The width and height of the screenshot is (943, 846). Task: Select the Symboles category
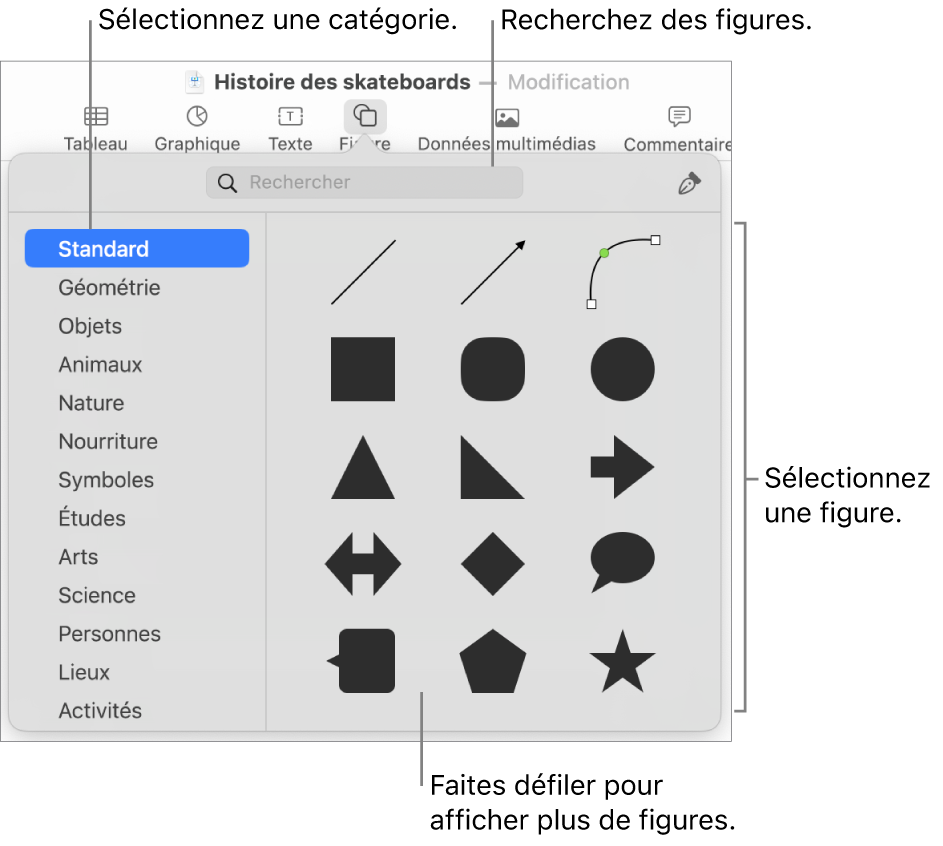[x=106, y=480]
